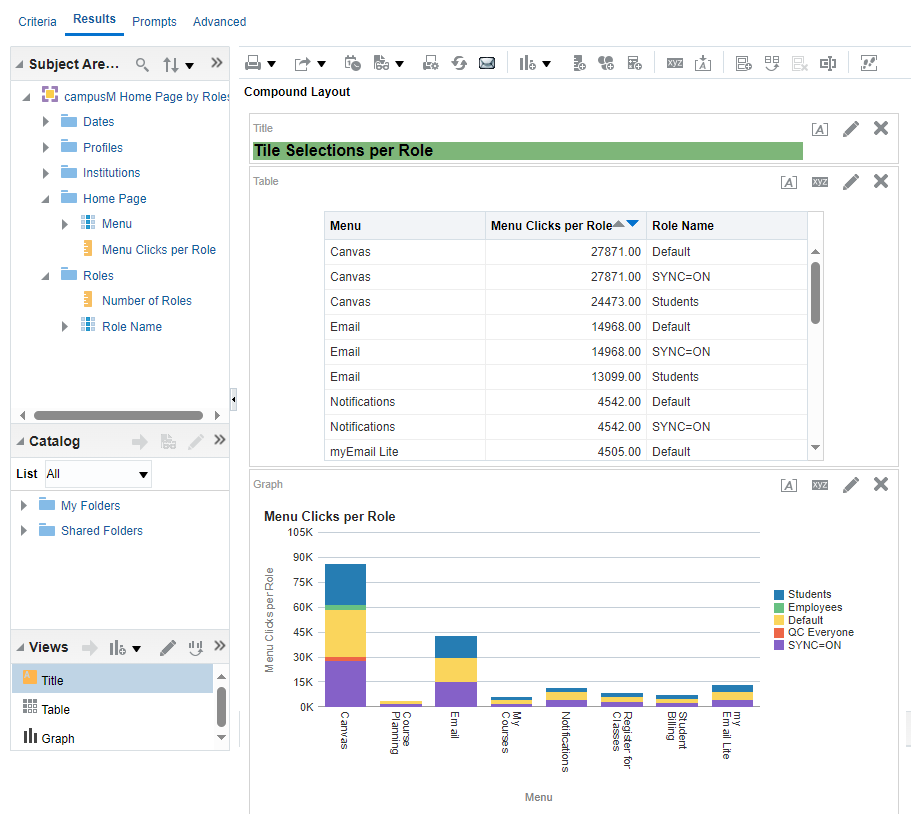The width and height of the screenshot is (911, 814).
Task: Collapse the Home Page folder
Action: coord(46,198)
